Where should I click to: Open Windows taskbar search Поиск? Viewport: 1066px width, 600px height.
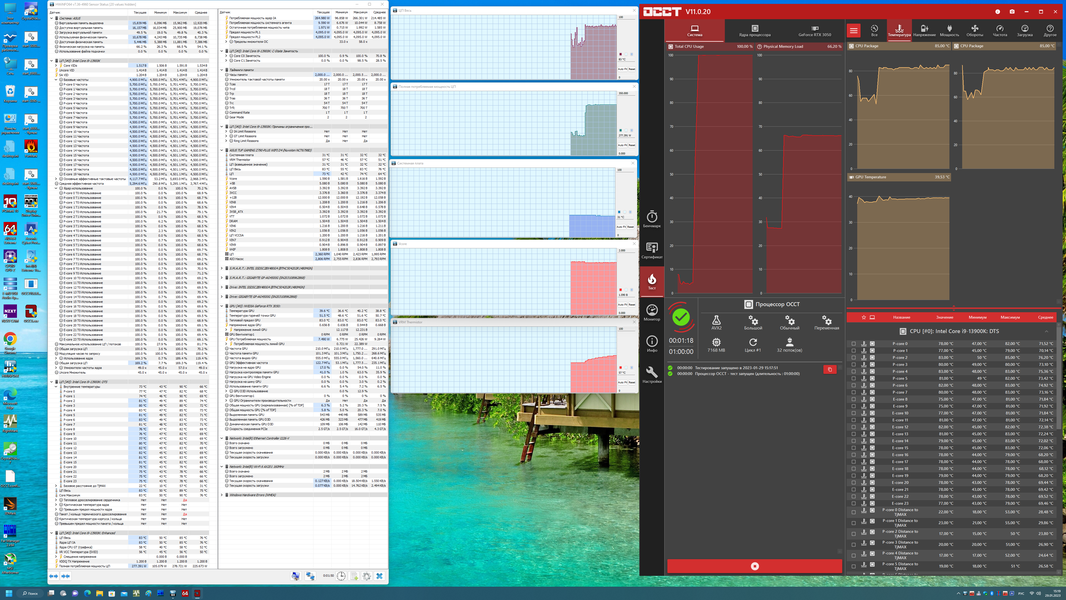[x=30, y=593]
